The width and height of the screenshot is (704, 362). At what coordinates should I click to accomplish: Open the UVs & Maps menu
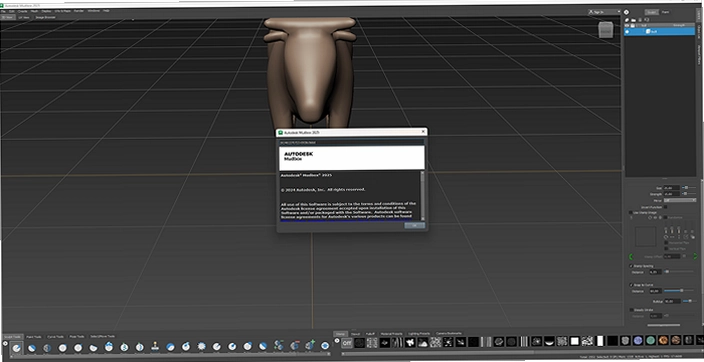click(x=62, y=10)
